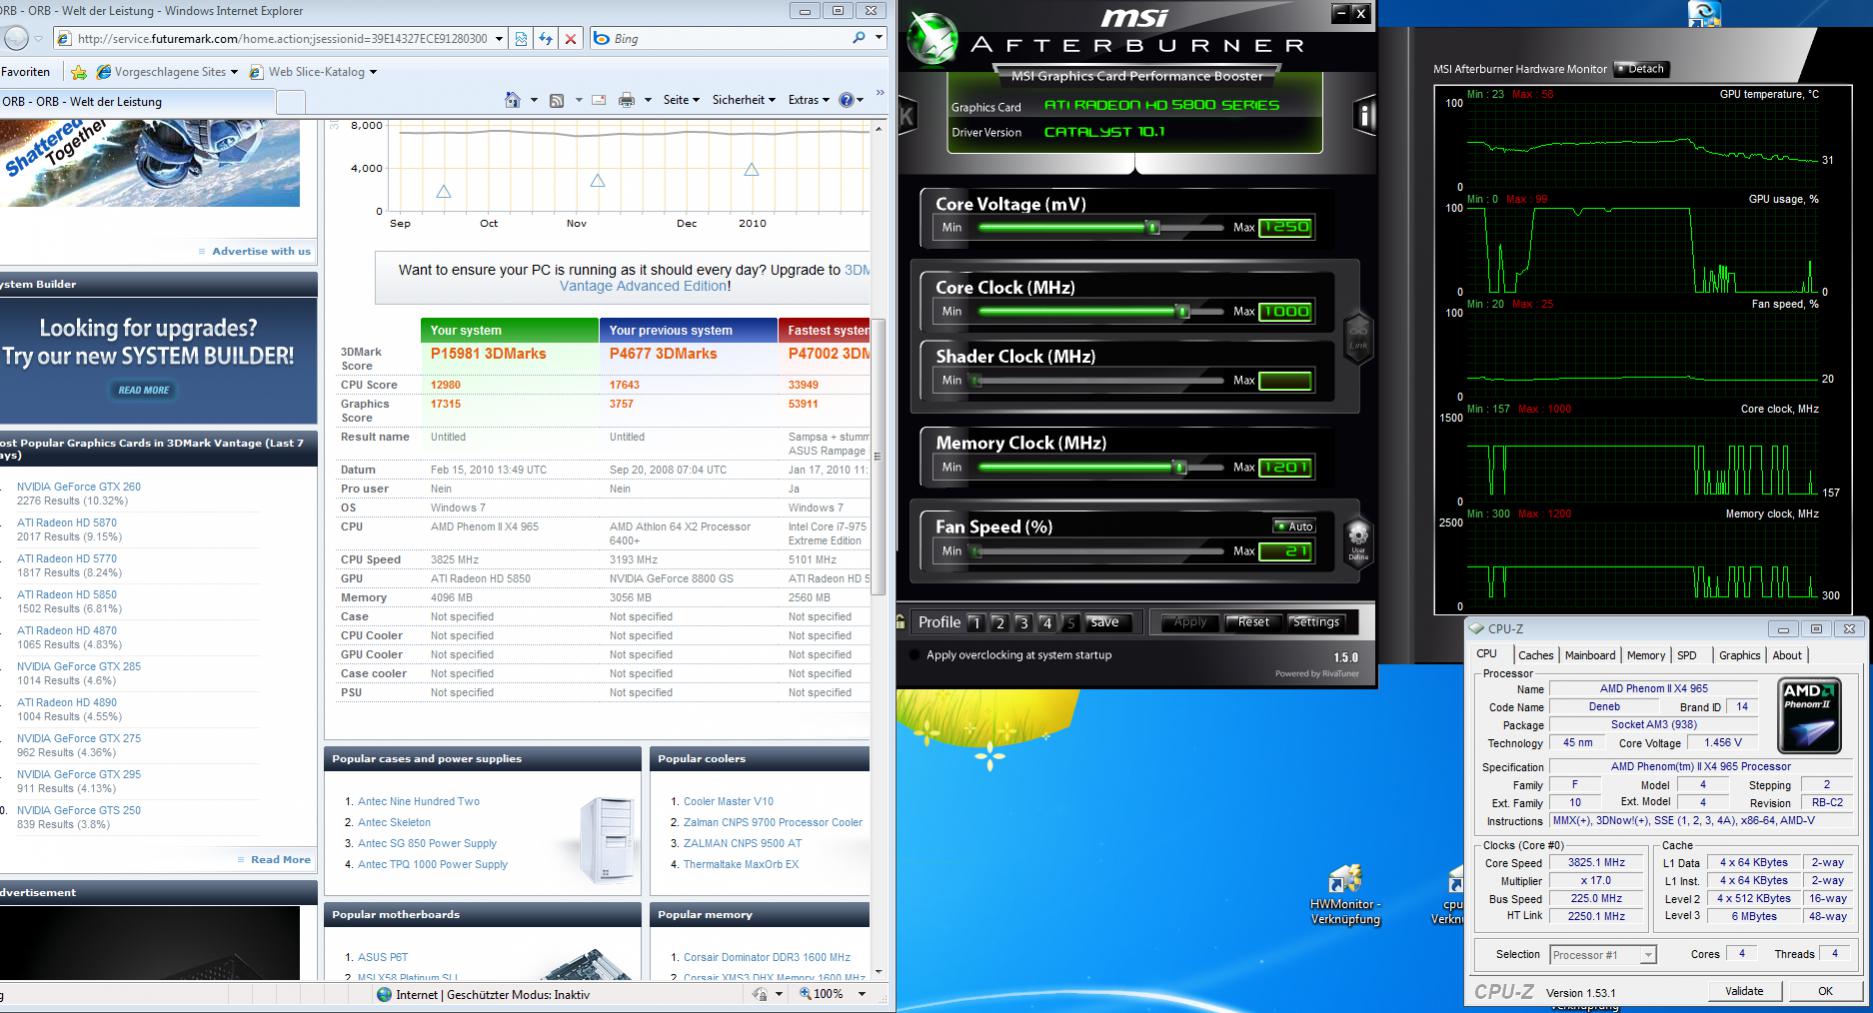This screenshot has width=1873, height=1013.
Task: Open the NVIDIA GeForce GTX 260 link
Action: point(79,487)
